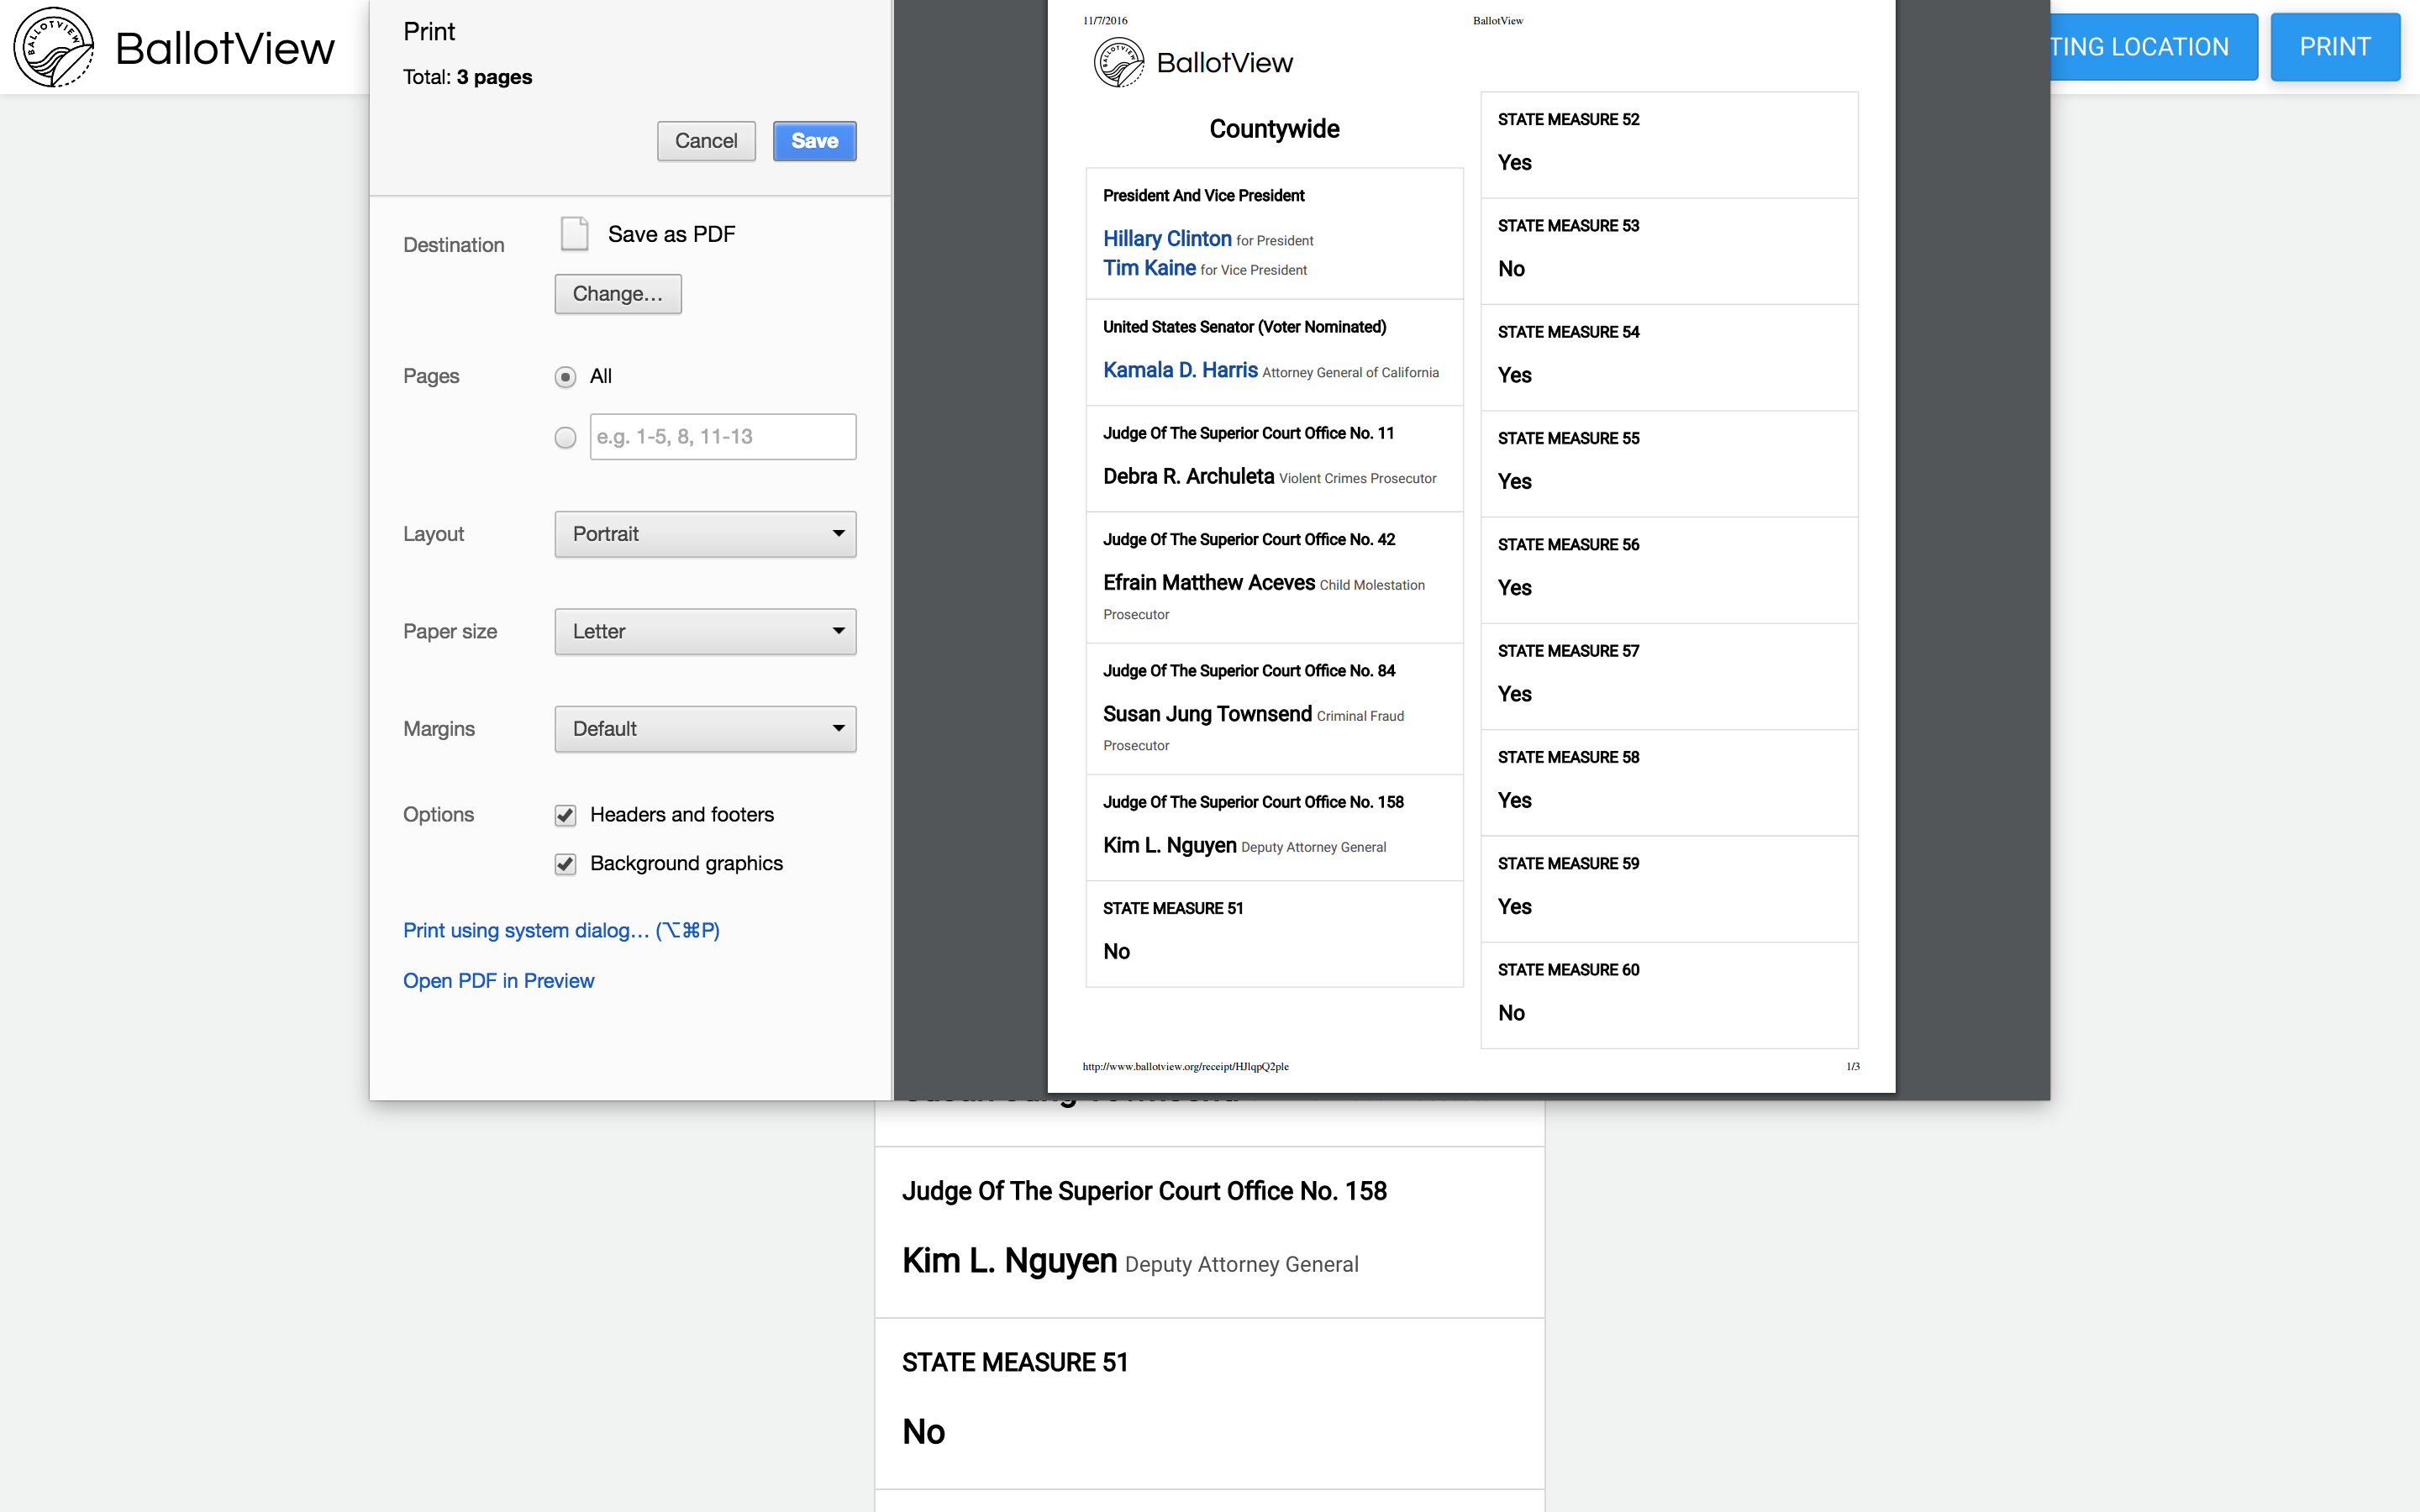Uncheck Headers and footers option

565,815
